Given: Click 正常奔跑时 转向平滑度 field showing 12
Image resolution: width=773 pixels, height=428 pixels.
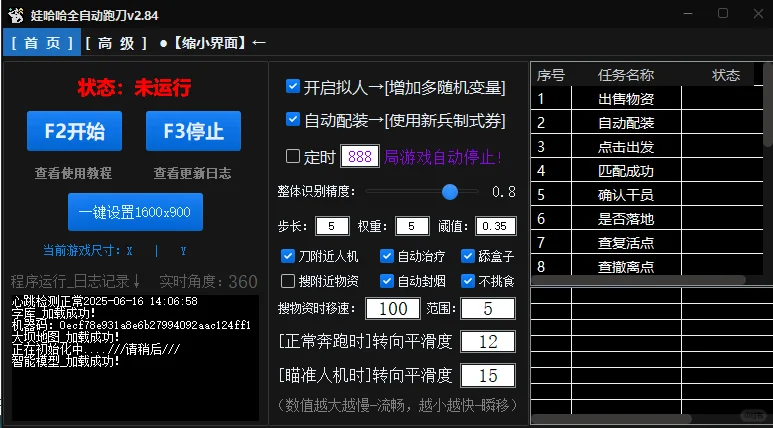Looking at the screenshot, I should [488, 342].
